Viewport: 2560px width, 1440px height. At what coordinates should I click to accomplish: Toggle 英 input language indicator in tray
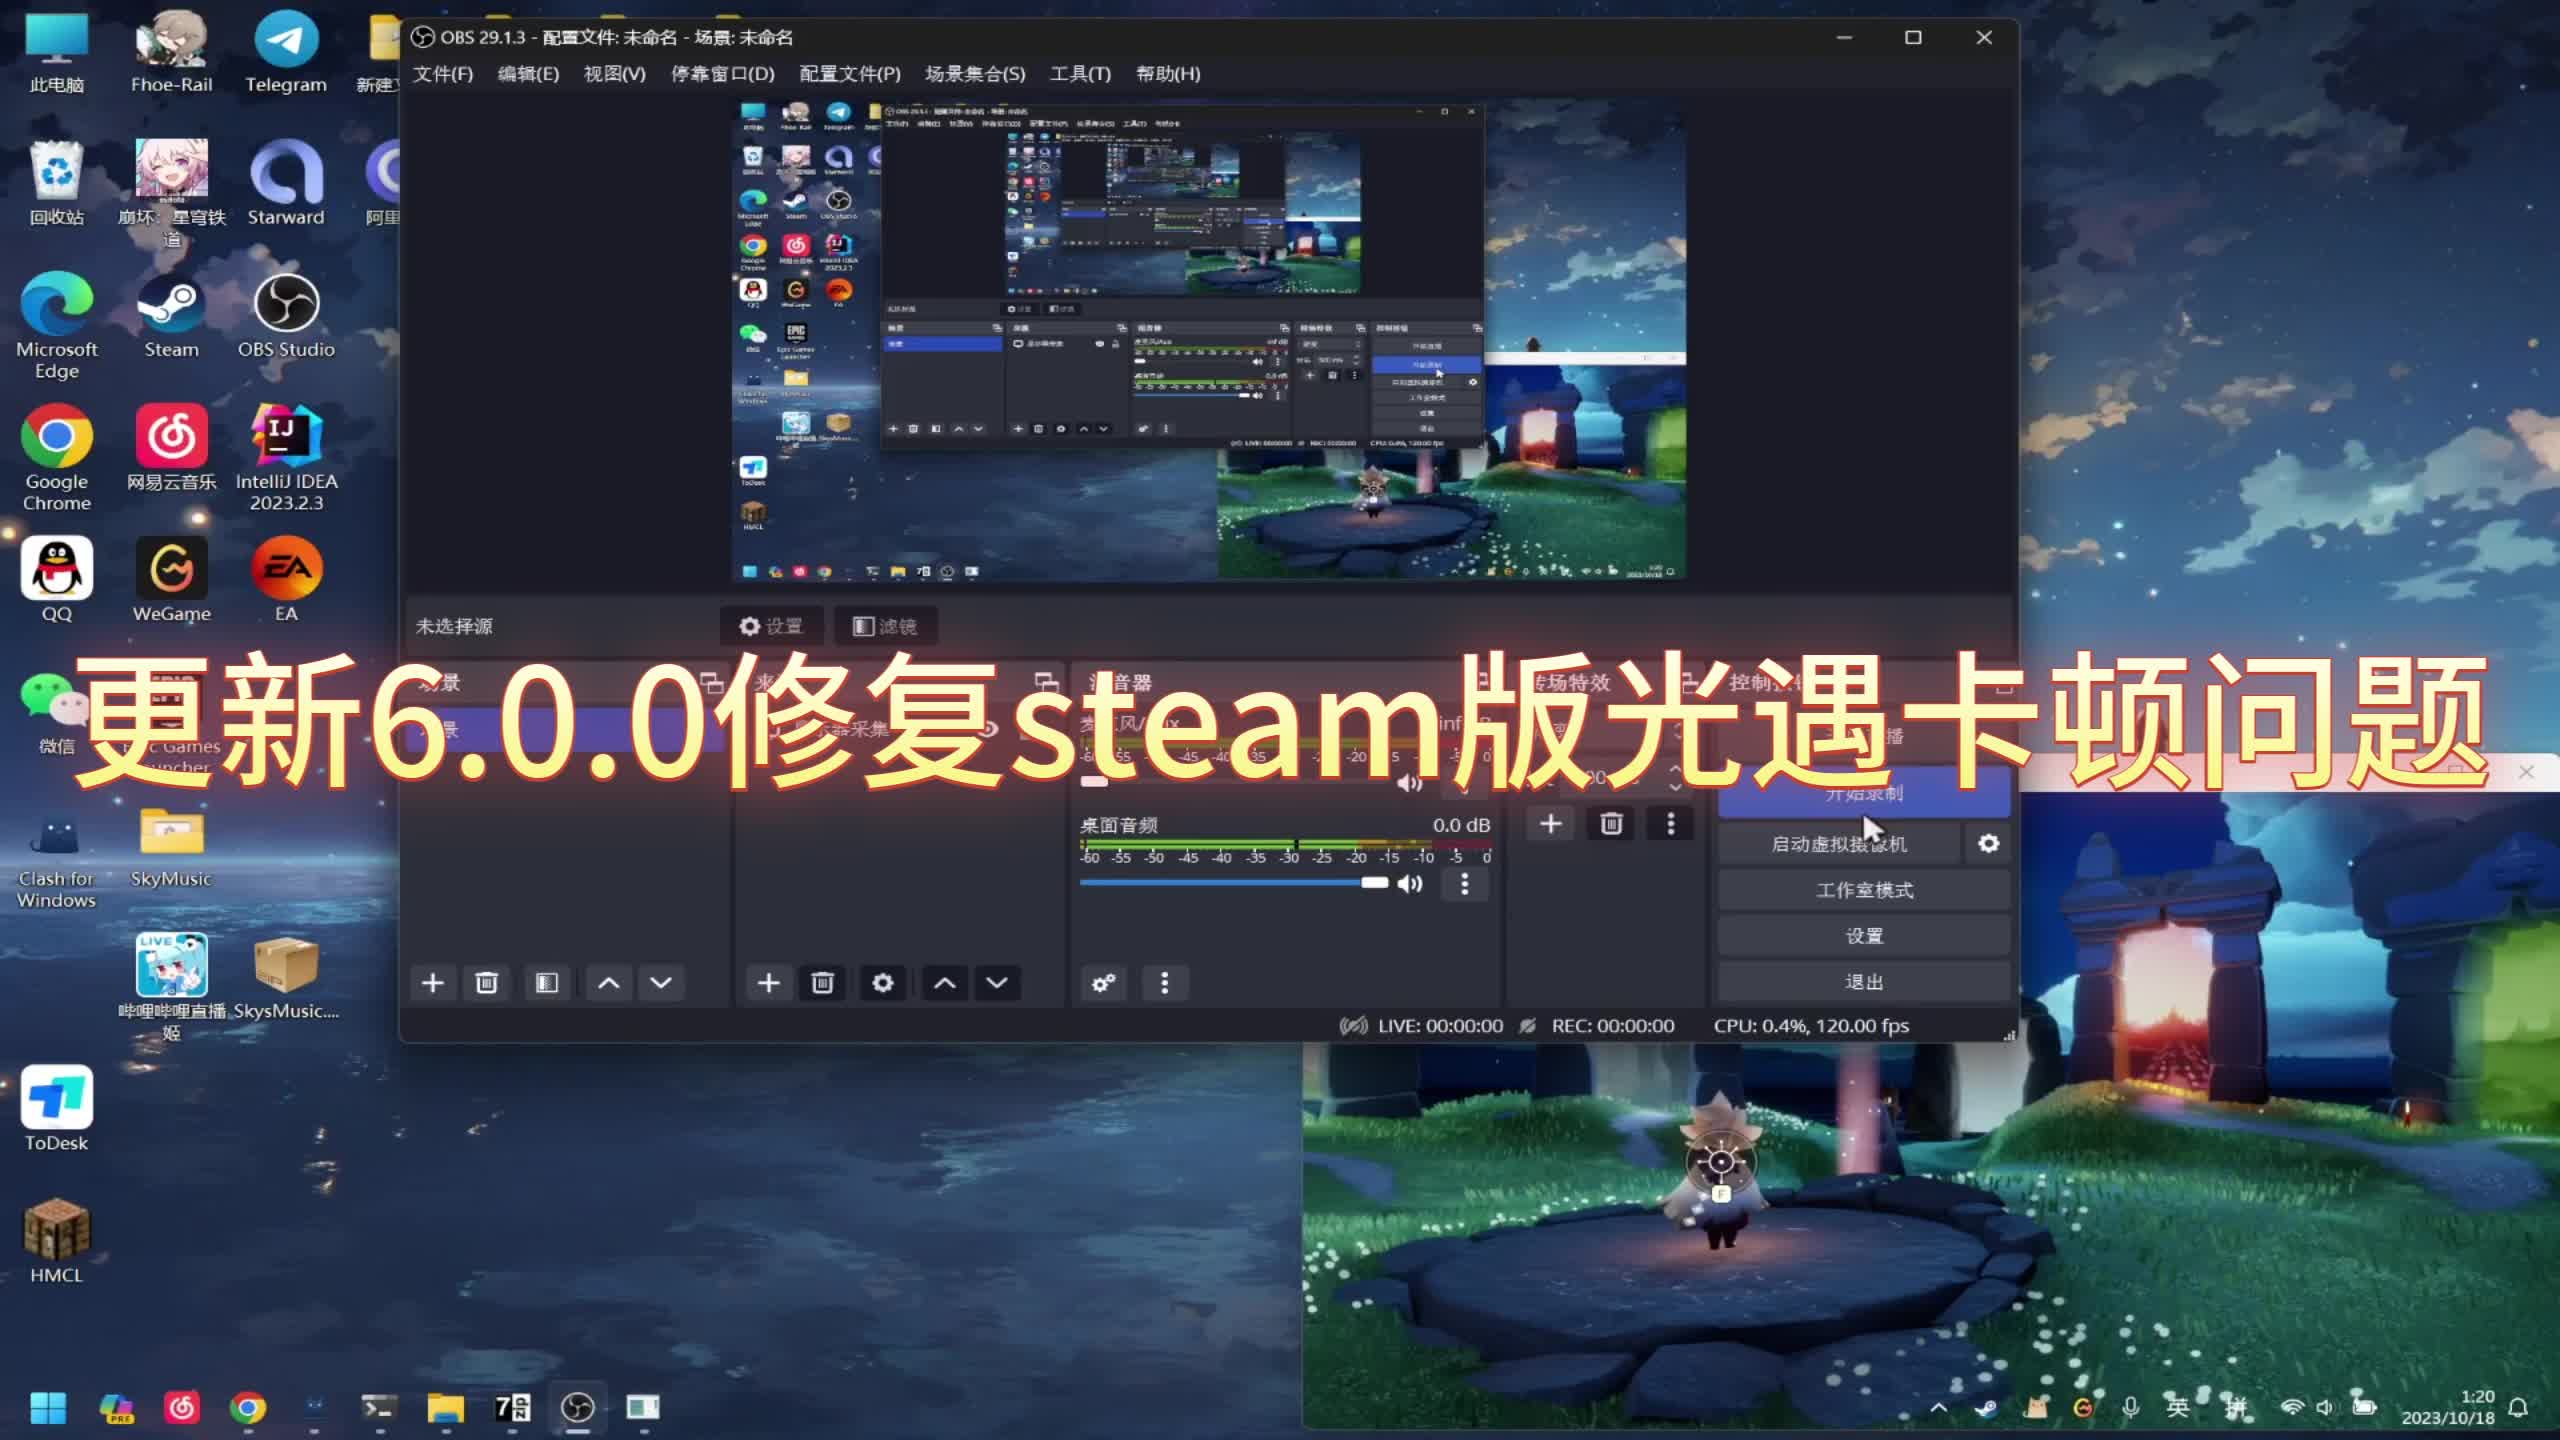(2178, 1408)
